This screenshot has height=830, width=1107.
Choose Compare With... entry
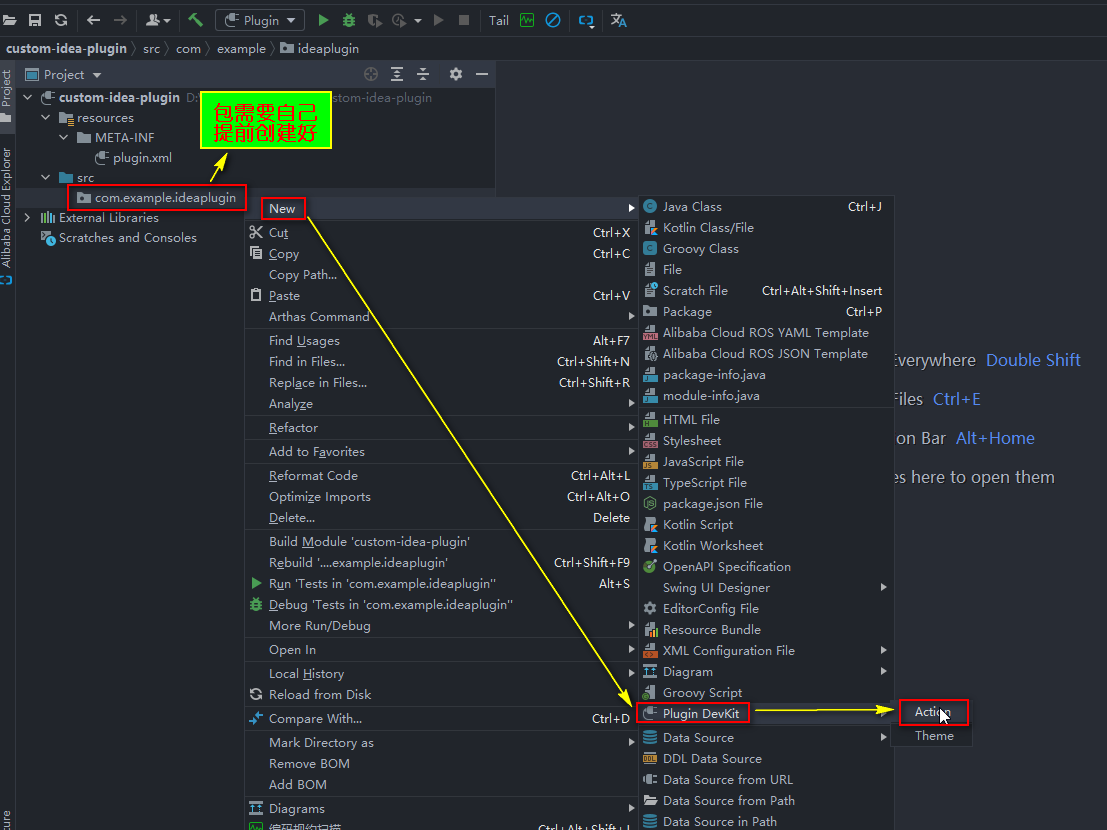pos(441,718)
